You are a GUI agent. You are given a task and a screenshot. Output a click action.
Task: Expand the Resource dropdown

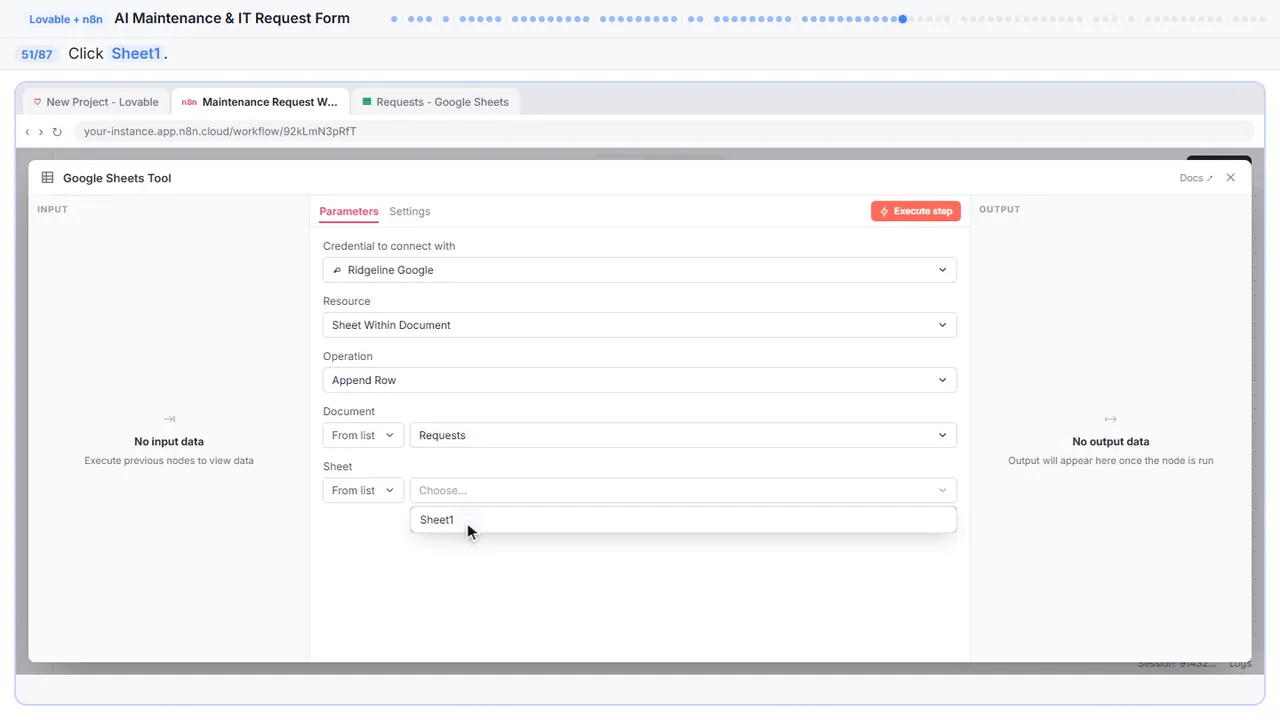point(640,325)
